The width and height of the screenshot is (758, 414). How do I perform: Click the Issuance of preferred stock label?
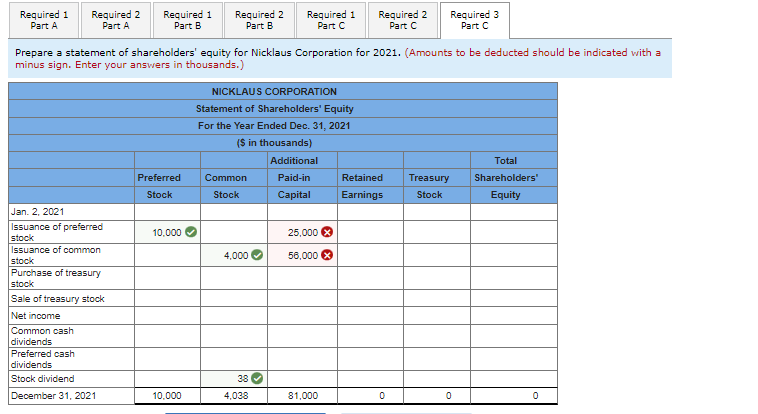pyautogui.click(x=57, y=232)
